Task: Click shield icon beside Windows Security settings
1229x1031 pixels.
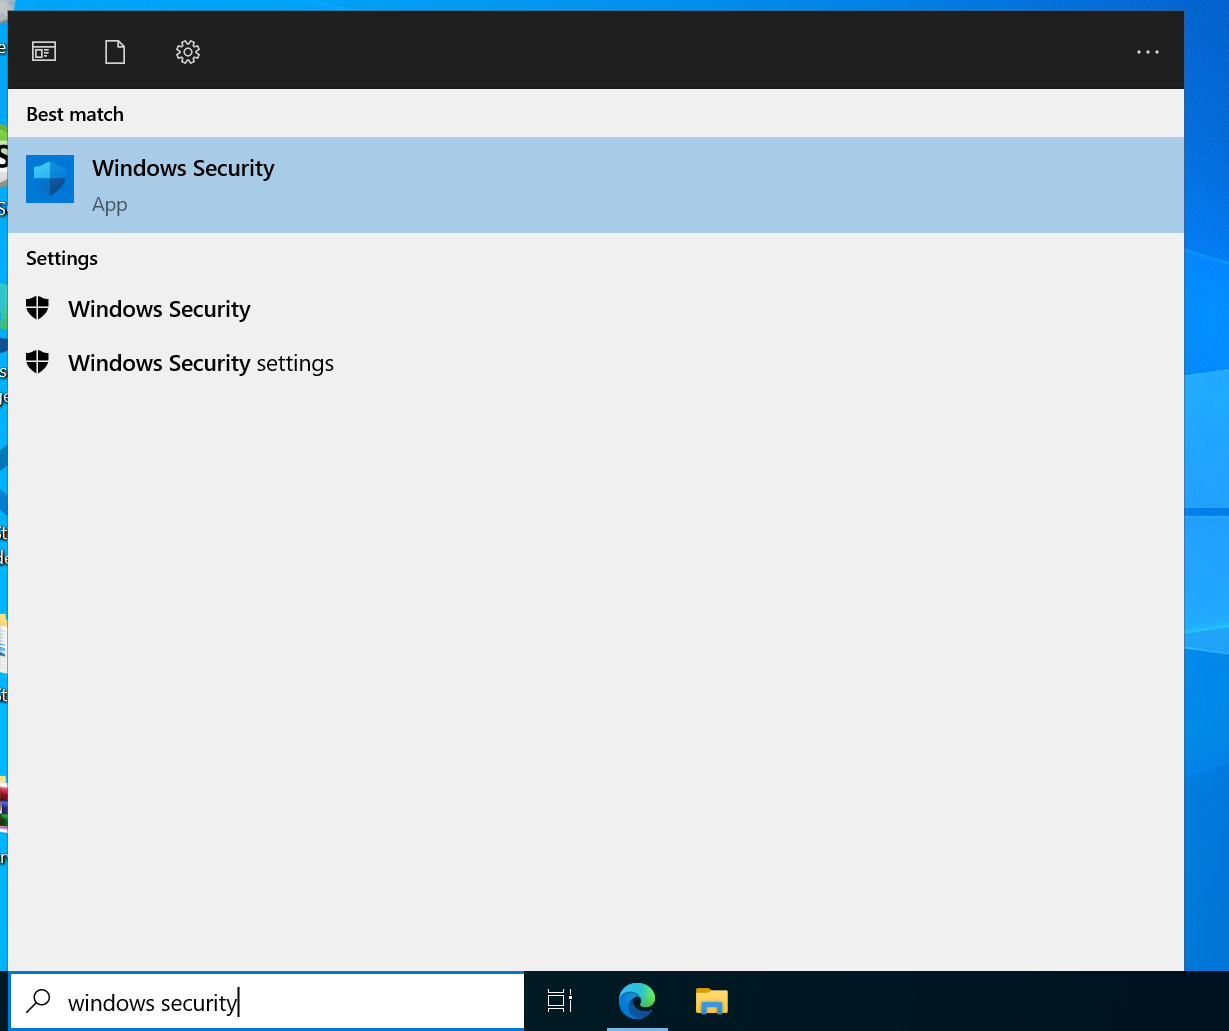Action: click(x=38, y=362)
